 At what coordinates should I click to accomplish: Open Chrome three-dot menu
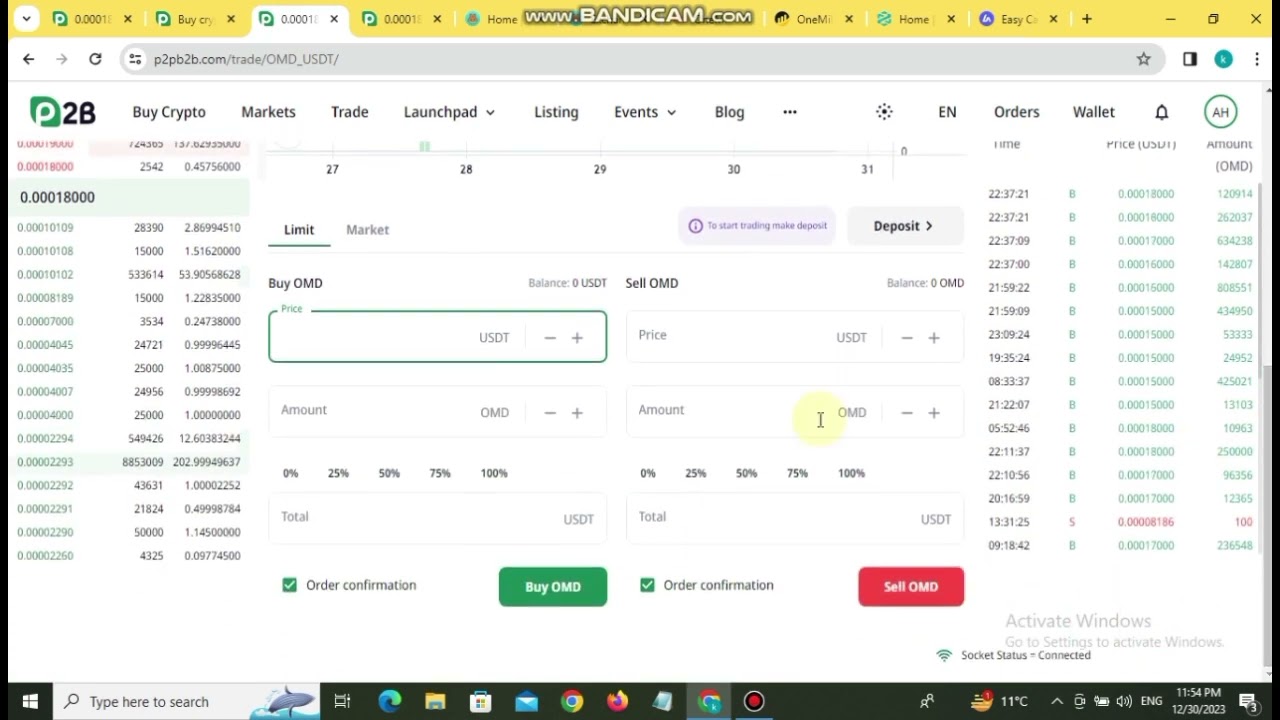tap(1257, 59)
